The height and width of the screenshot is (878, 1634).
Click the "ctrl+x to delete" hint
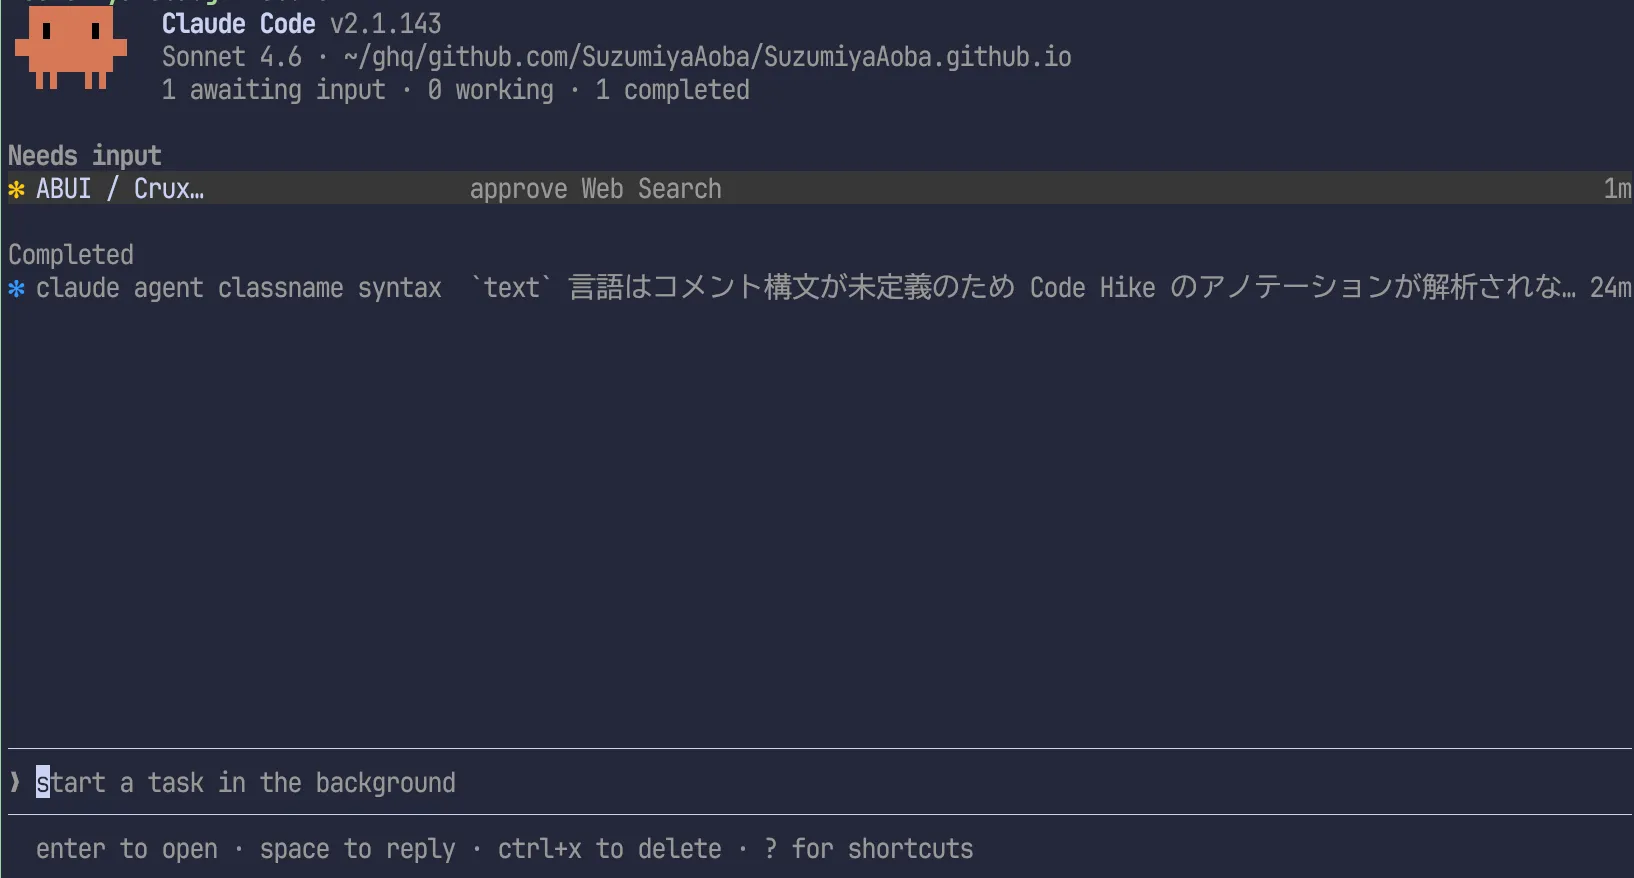[x=609, y=849]
